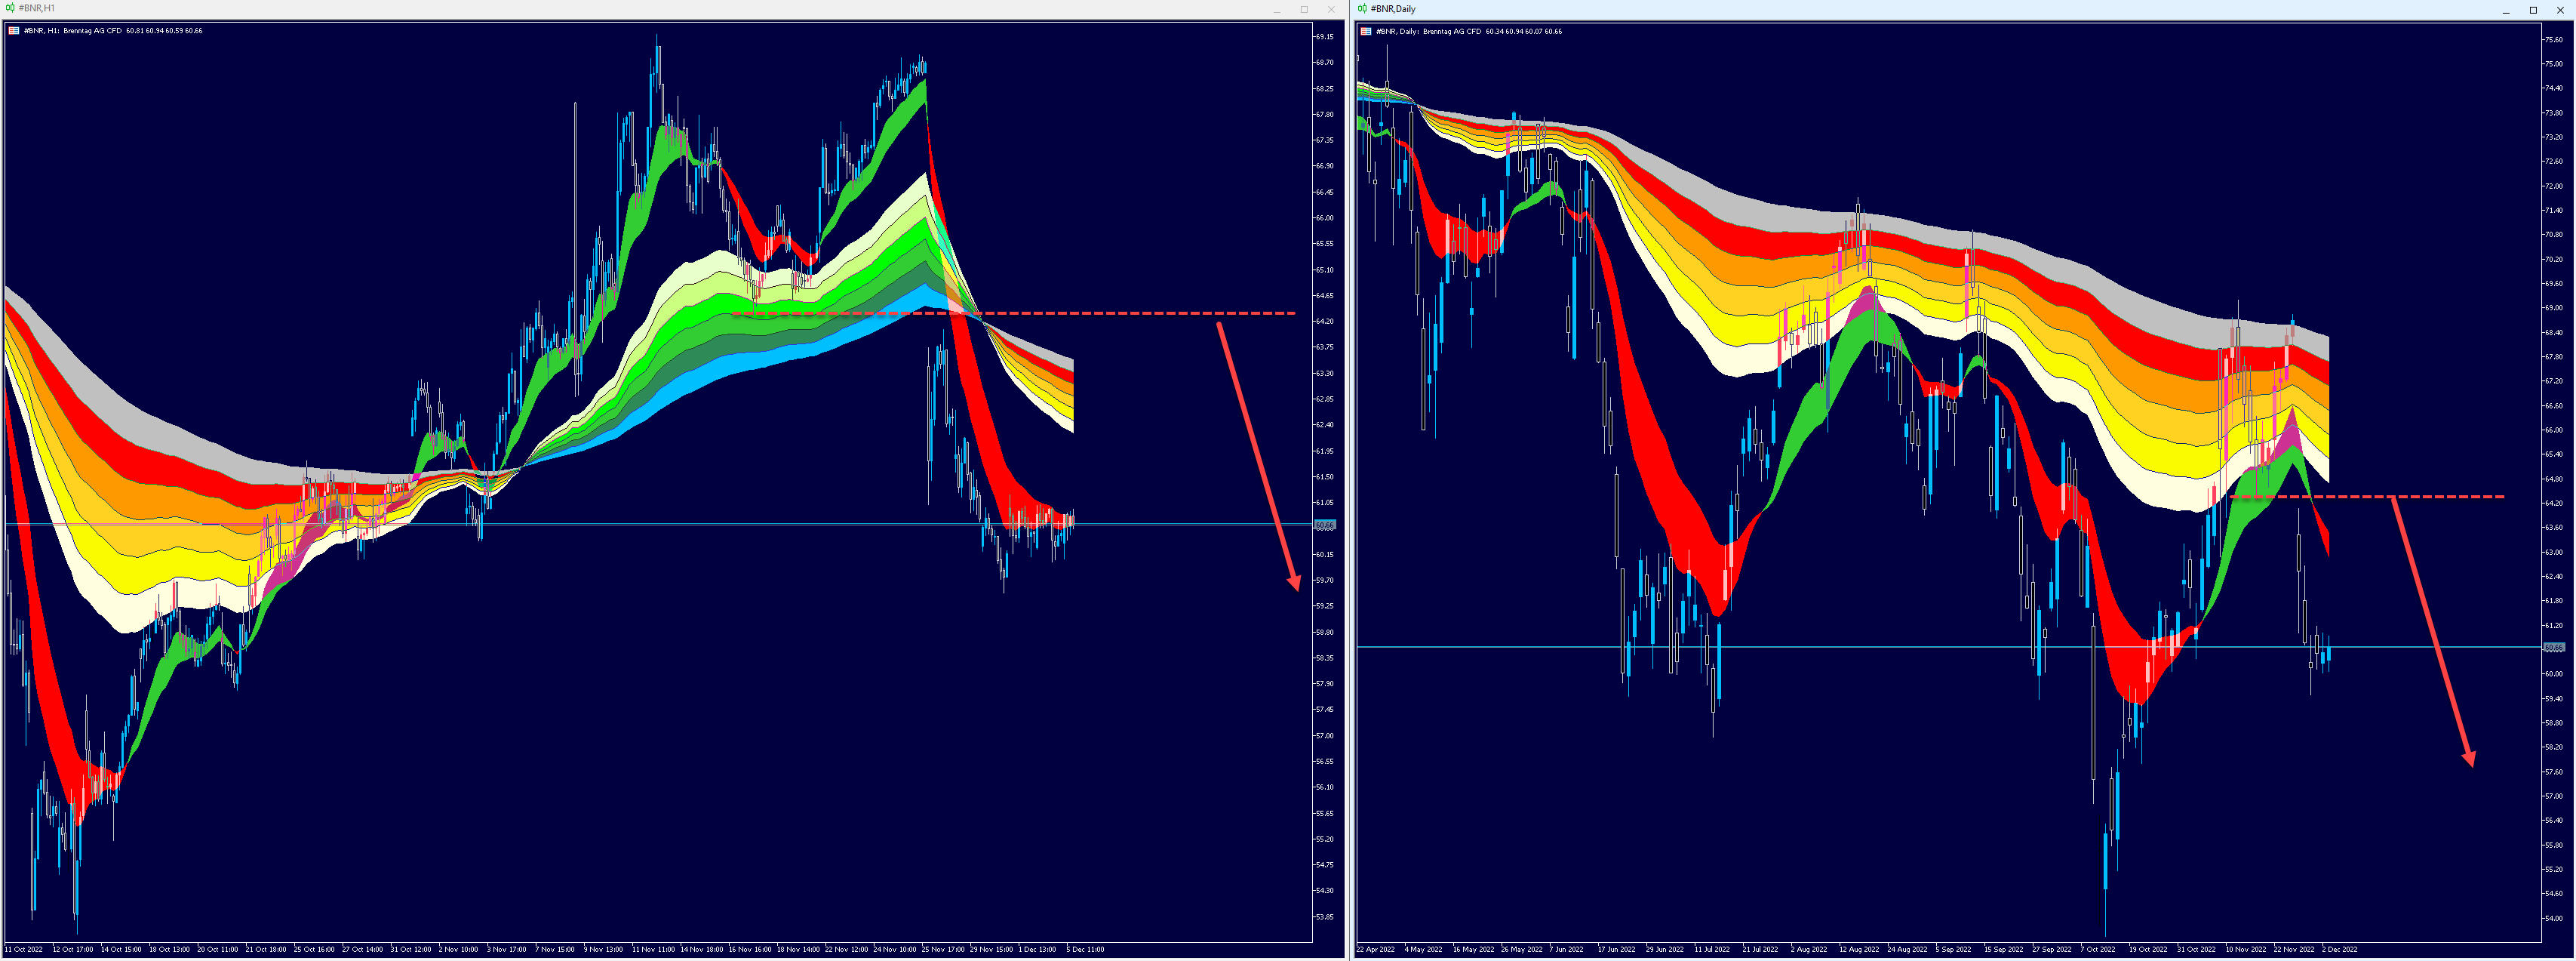Click the '12 Aug 2022' date on the Daily time axis
This screenshot has width=2576, height=961.
coord(1859,950)
